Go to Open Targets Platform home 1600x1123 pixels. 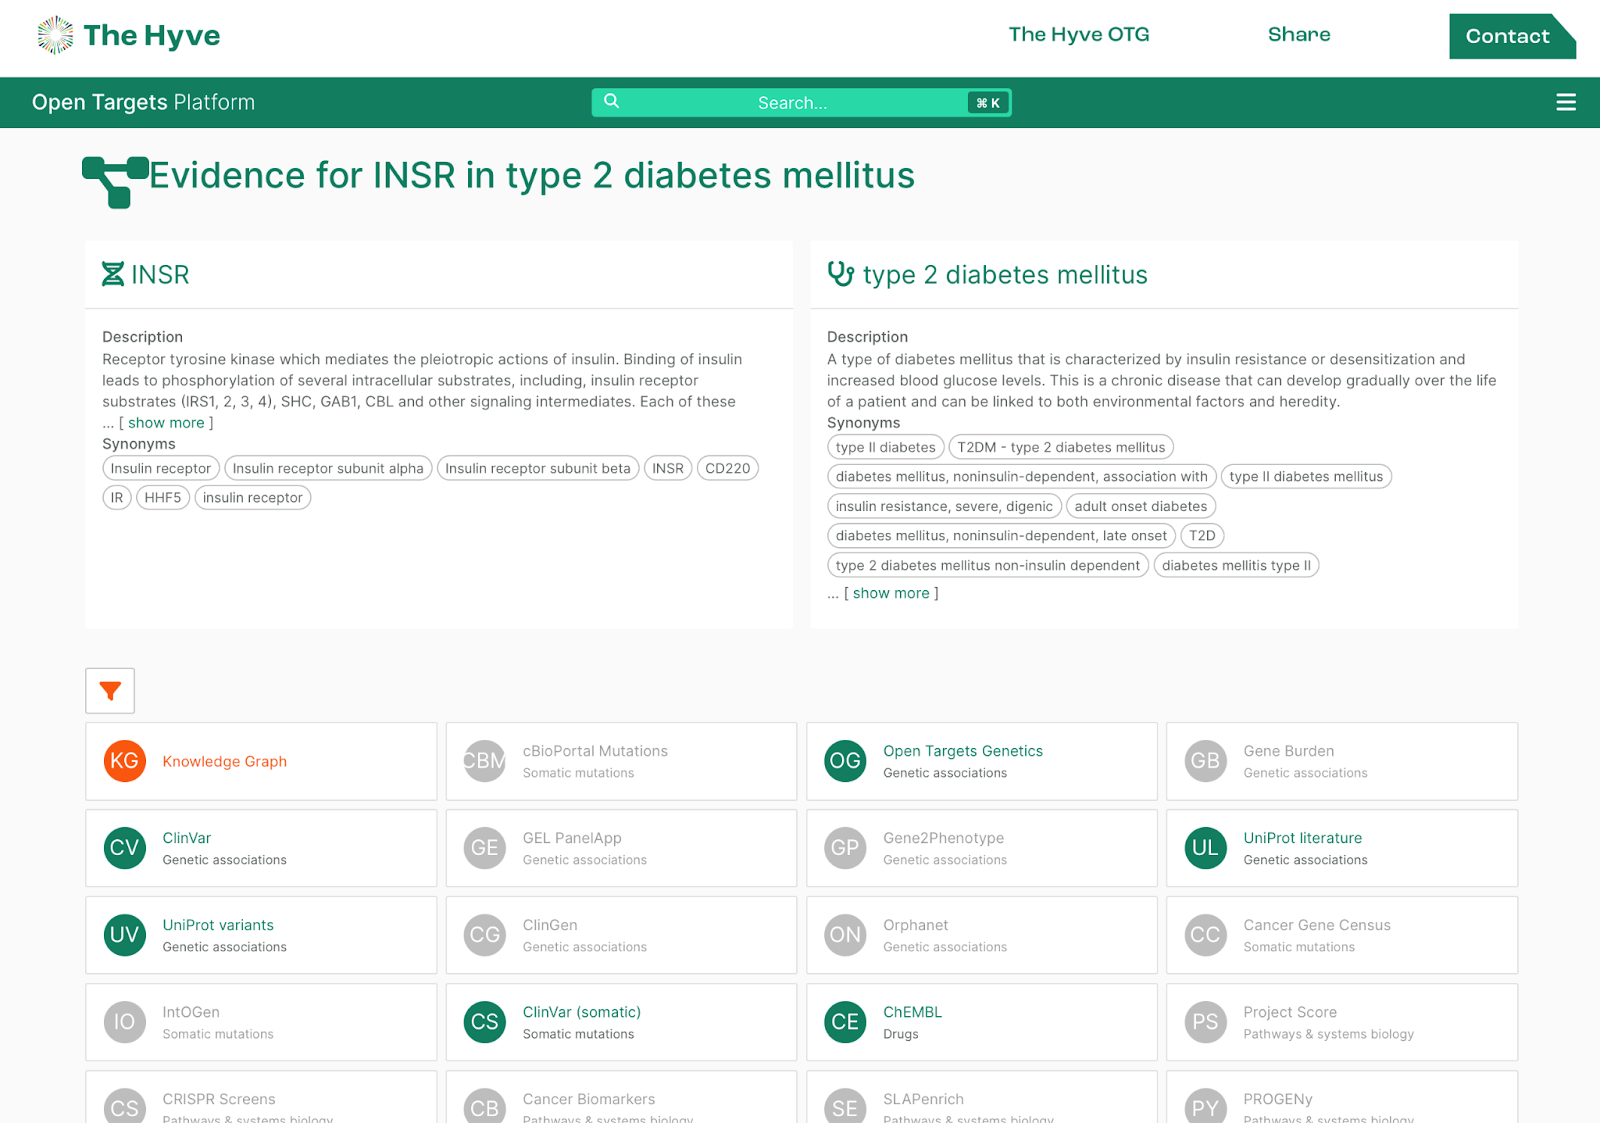pyautogui.click(x=143, y=102)
